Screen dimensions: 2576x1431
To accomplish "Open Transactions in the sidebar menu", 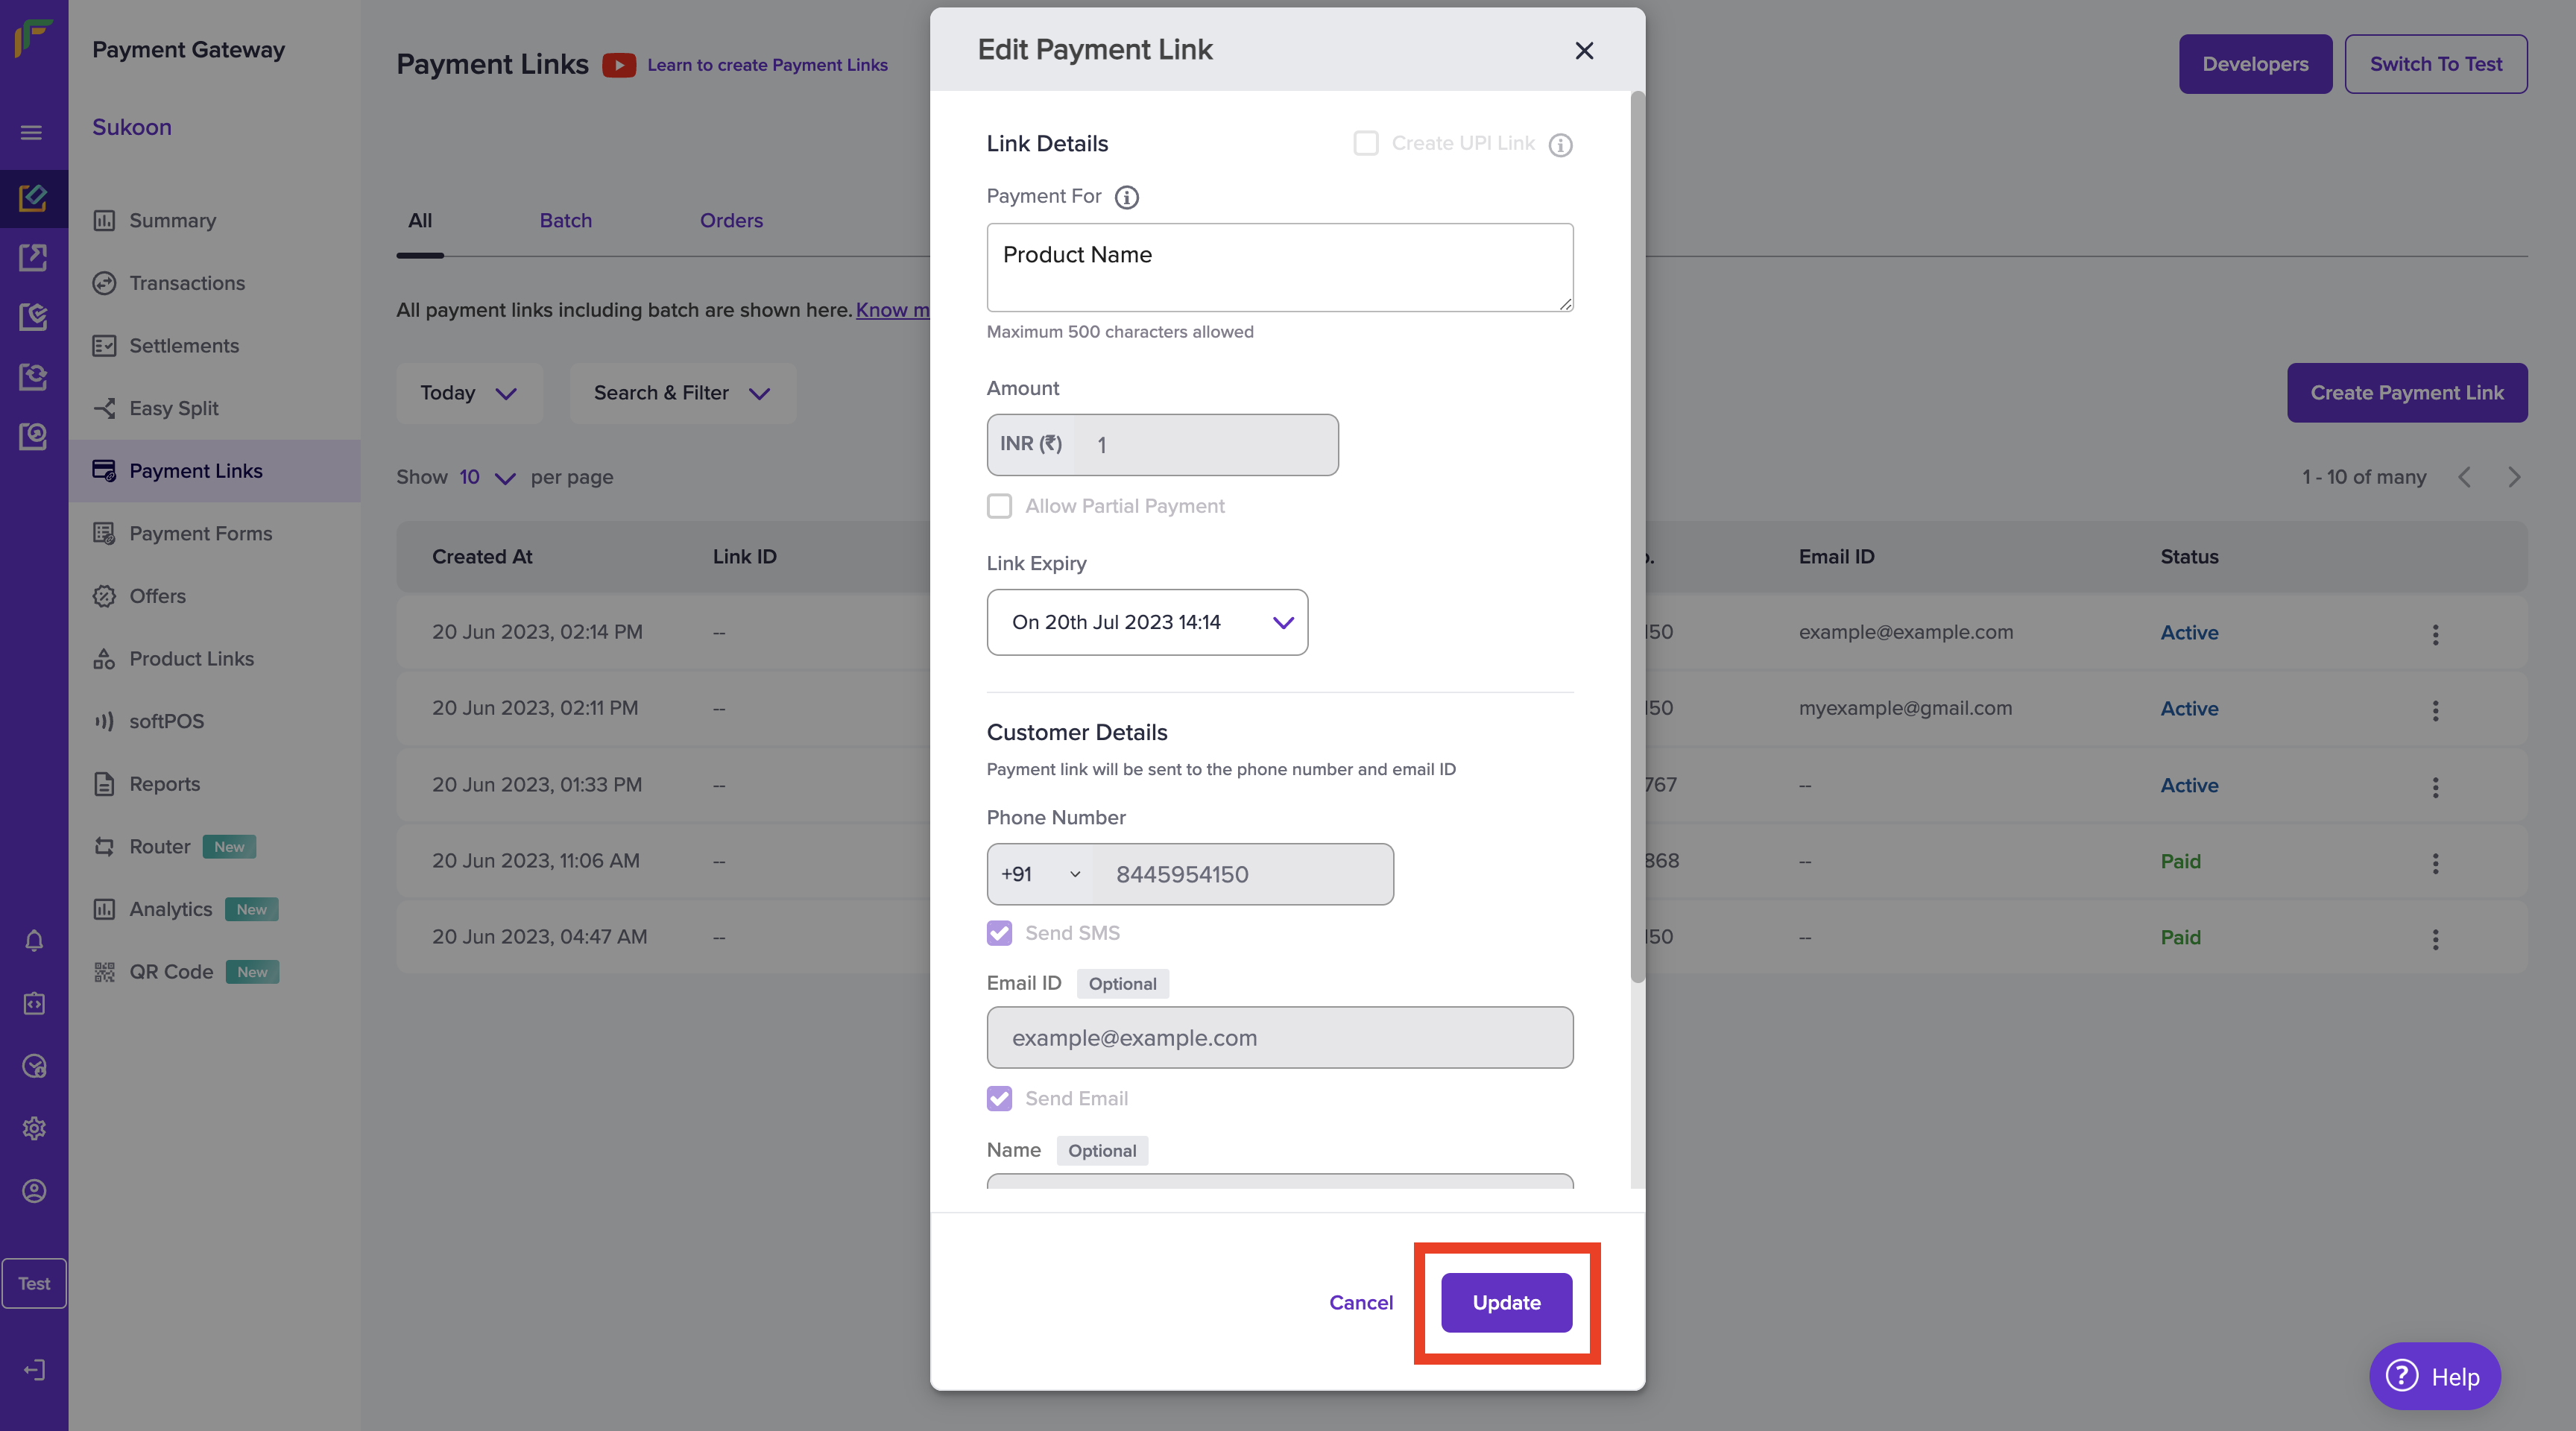I will point(187,283).
